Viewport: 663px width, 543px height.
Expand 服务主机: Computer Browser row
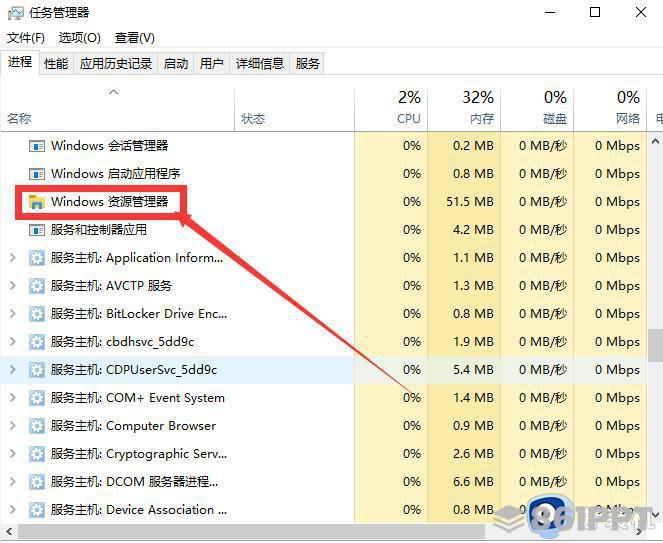(13, 425)
